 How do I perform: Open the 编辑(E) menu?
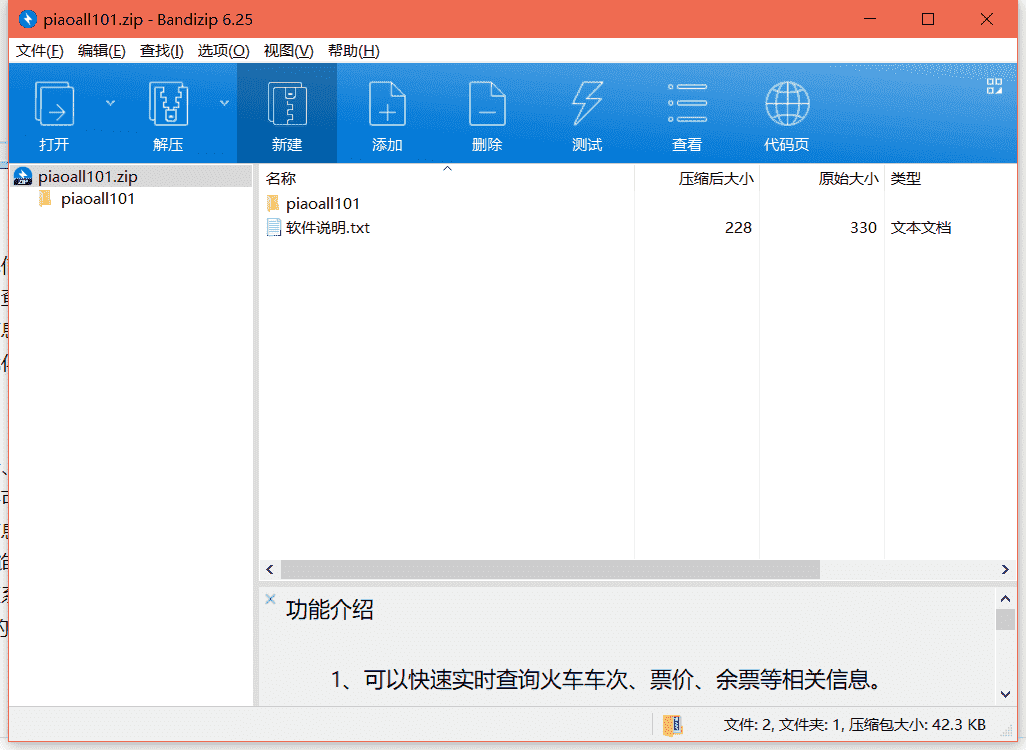(x=101, y=51)
